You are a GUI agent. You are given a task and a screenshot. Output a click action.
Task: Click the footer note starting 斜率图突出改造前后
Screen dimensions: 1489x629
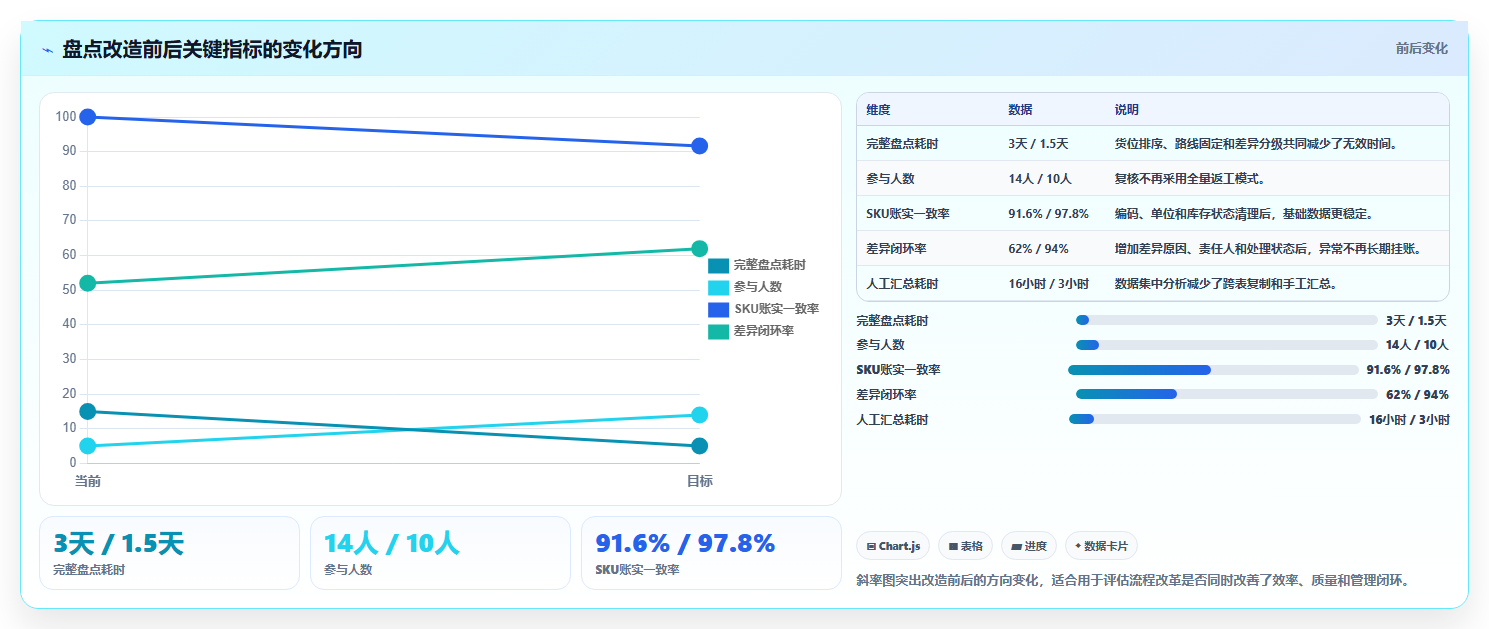tap(1132, 580)
